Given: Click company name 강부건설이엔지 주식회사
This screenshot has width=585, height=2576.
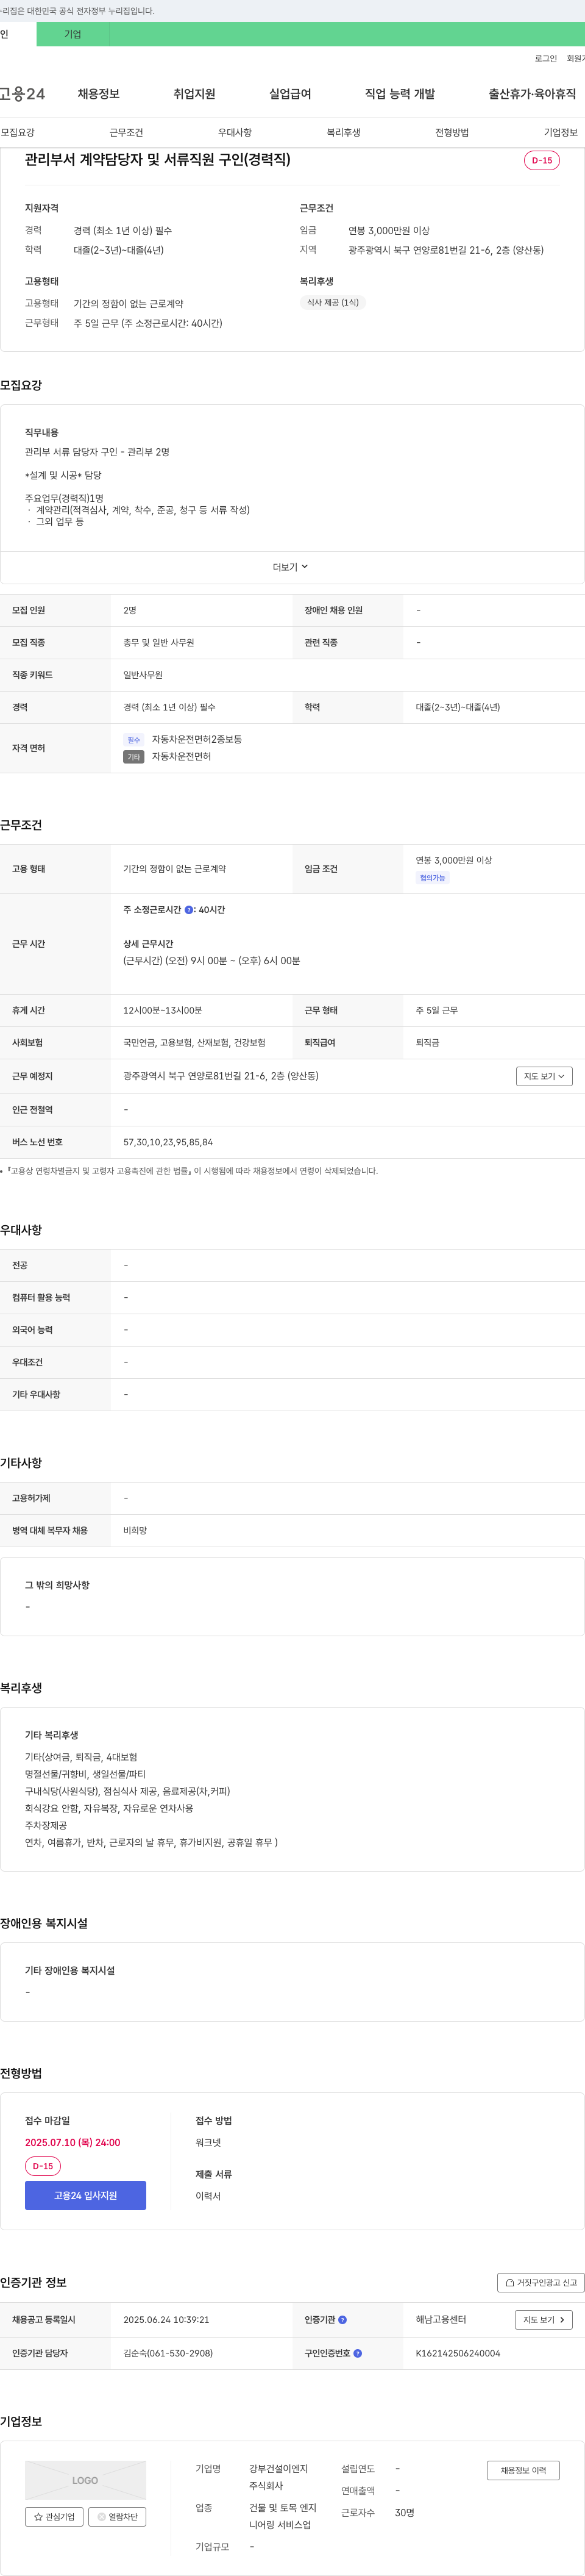Looking at the screenshot, I should [x=279, y=2477].
